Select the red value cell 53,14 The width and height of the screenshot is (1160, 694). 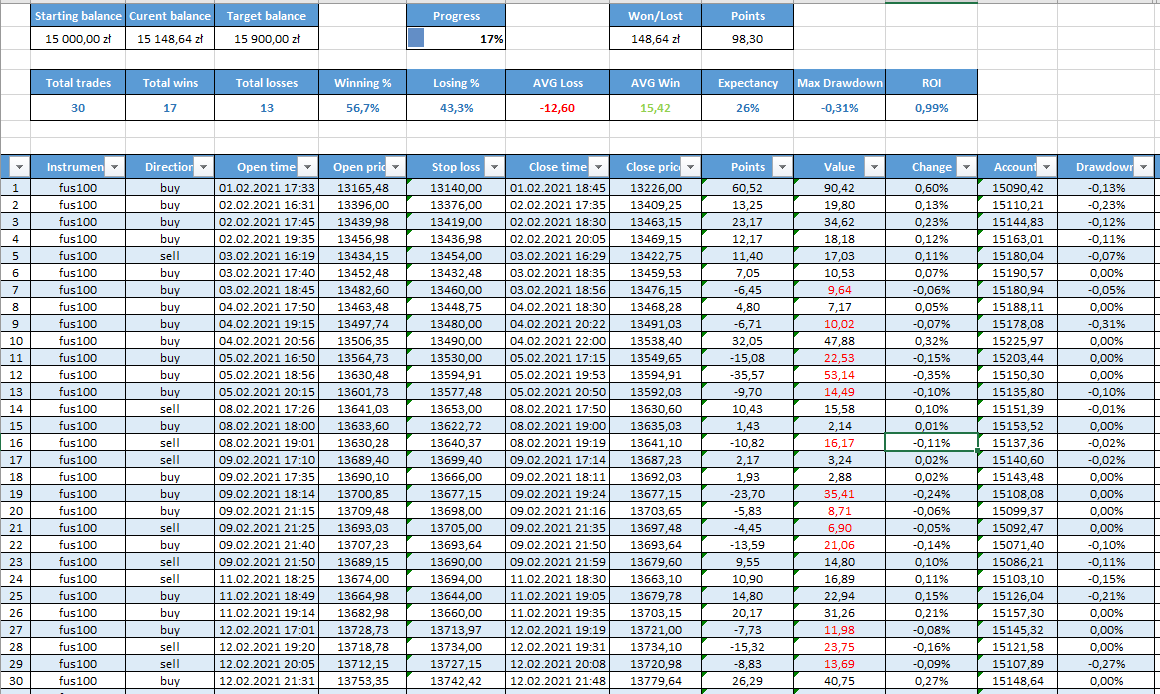(840, 375)
